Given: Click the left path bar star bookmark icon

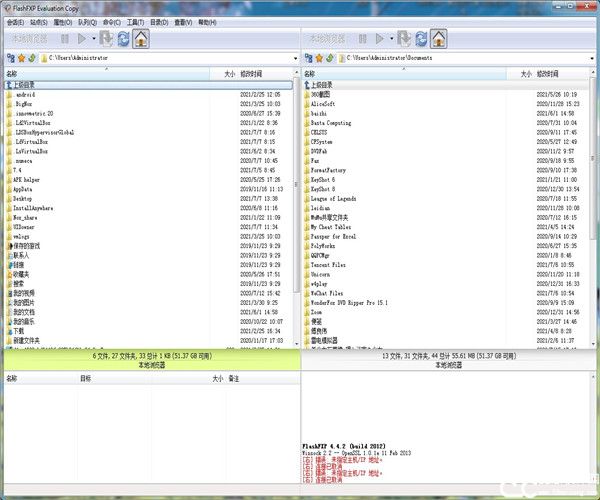Looking at the screenshot, I should [x=20, y=58].
